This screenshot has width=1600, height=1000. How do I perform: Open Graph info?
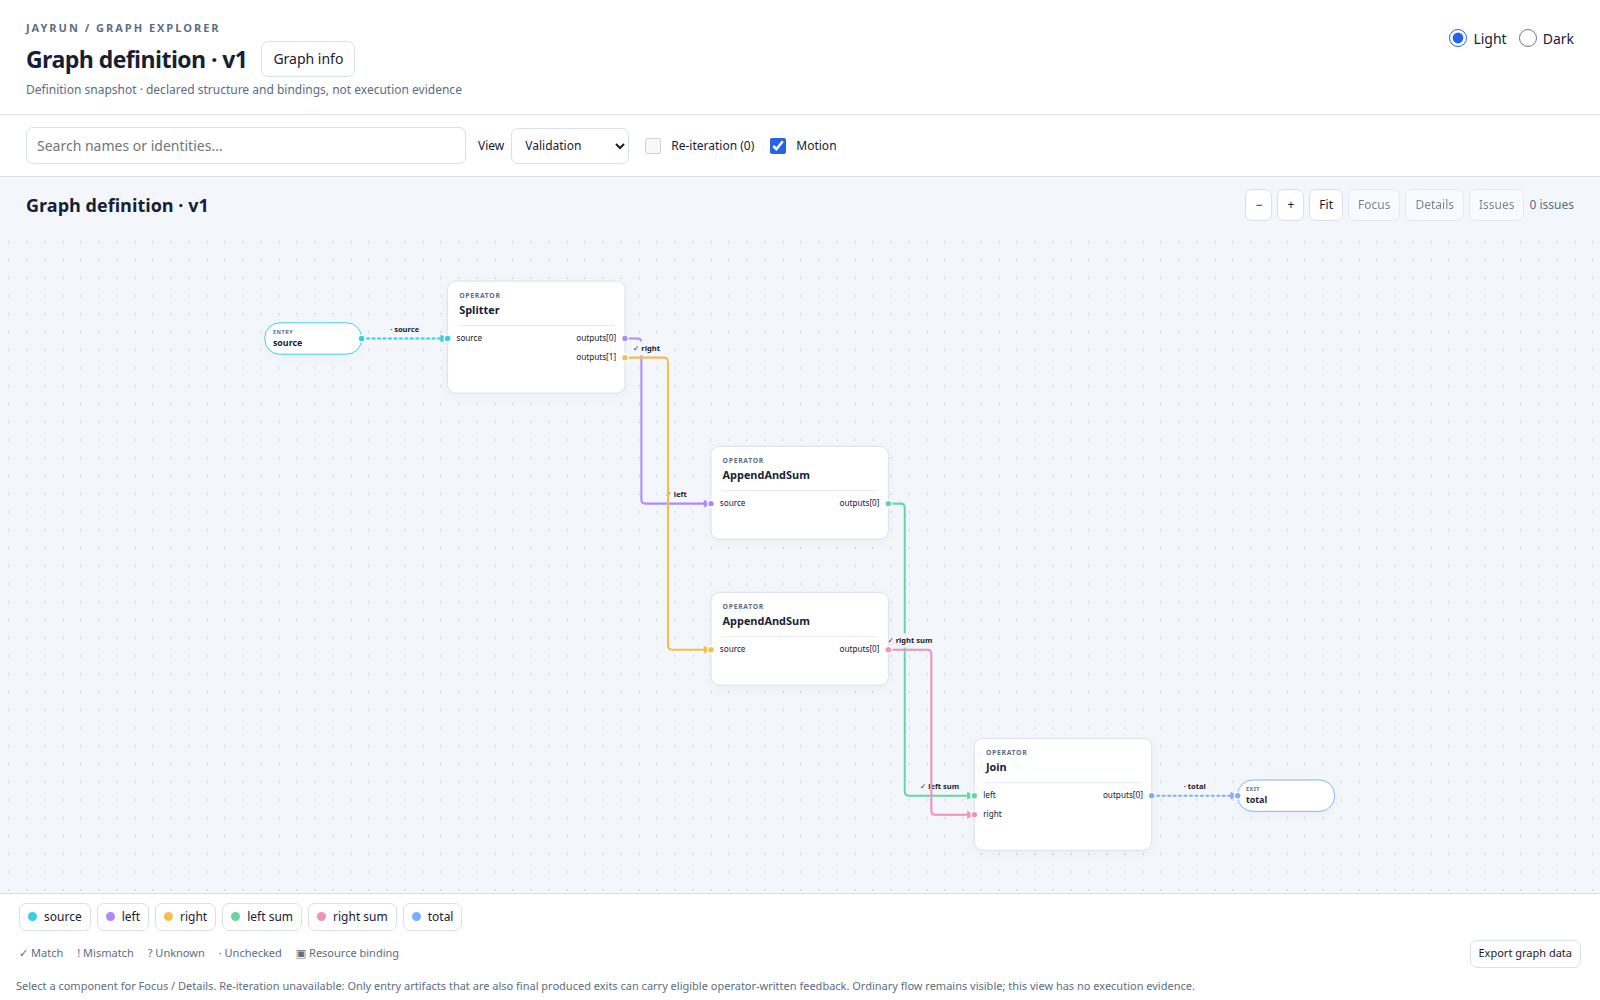click(x=308, y=59)
